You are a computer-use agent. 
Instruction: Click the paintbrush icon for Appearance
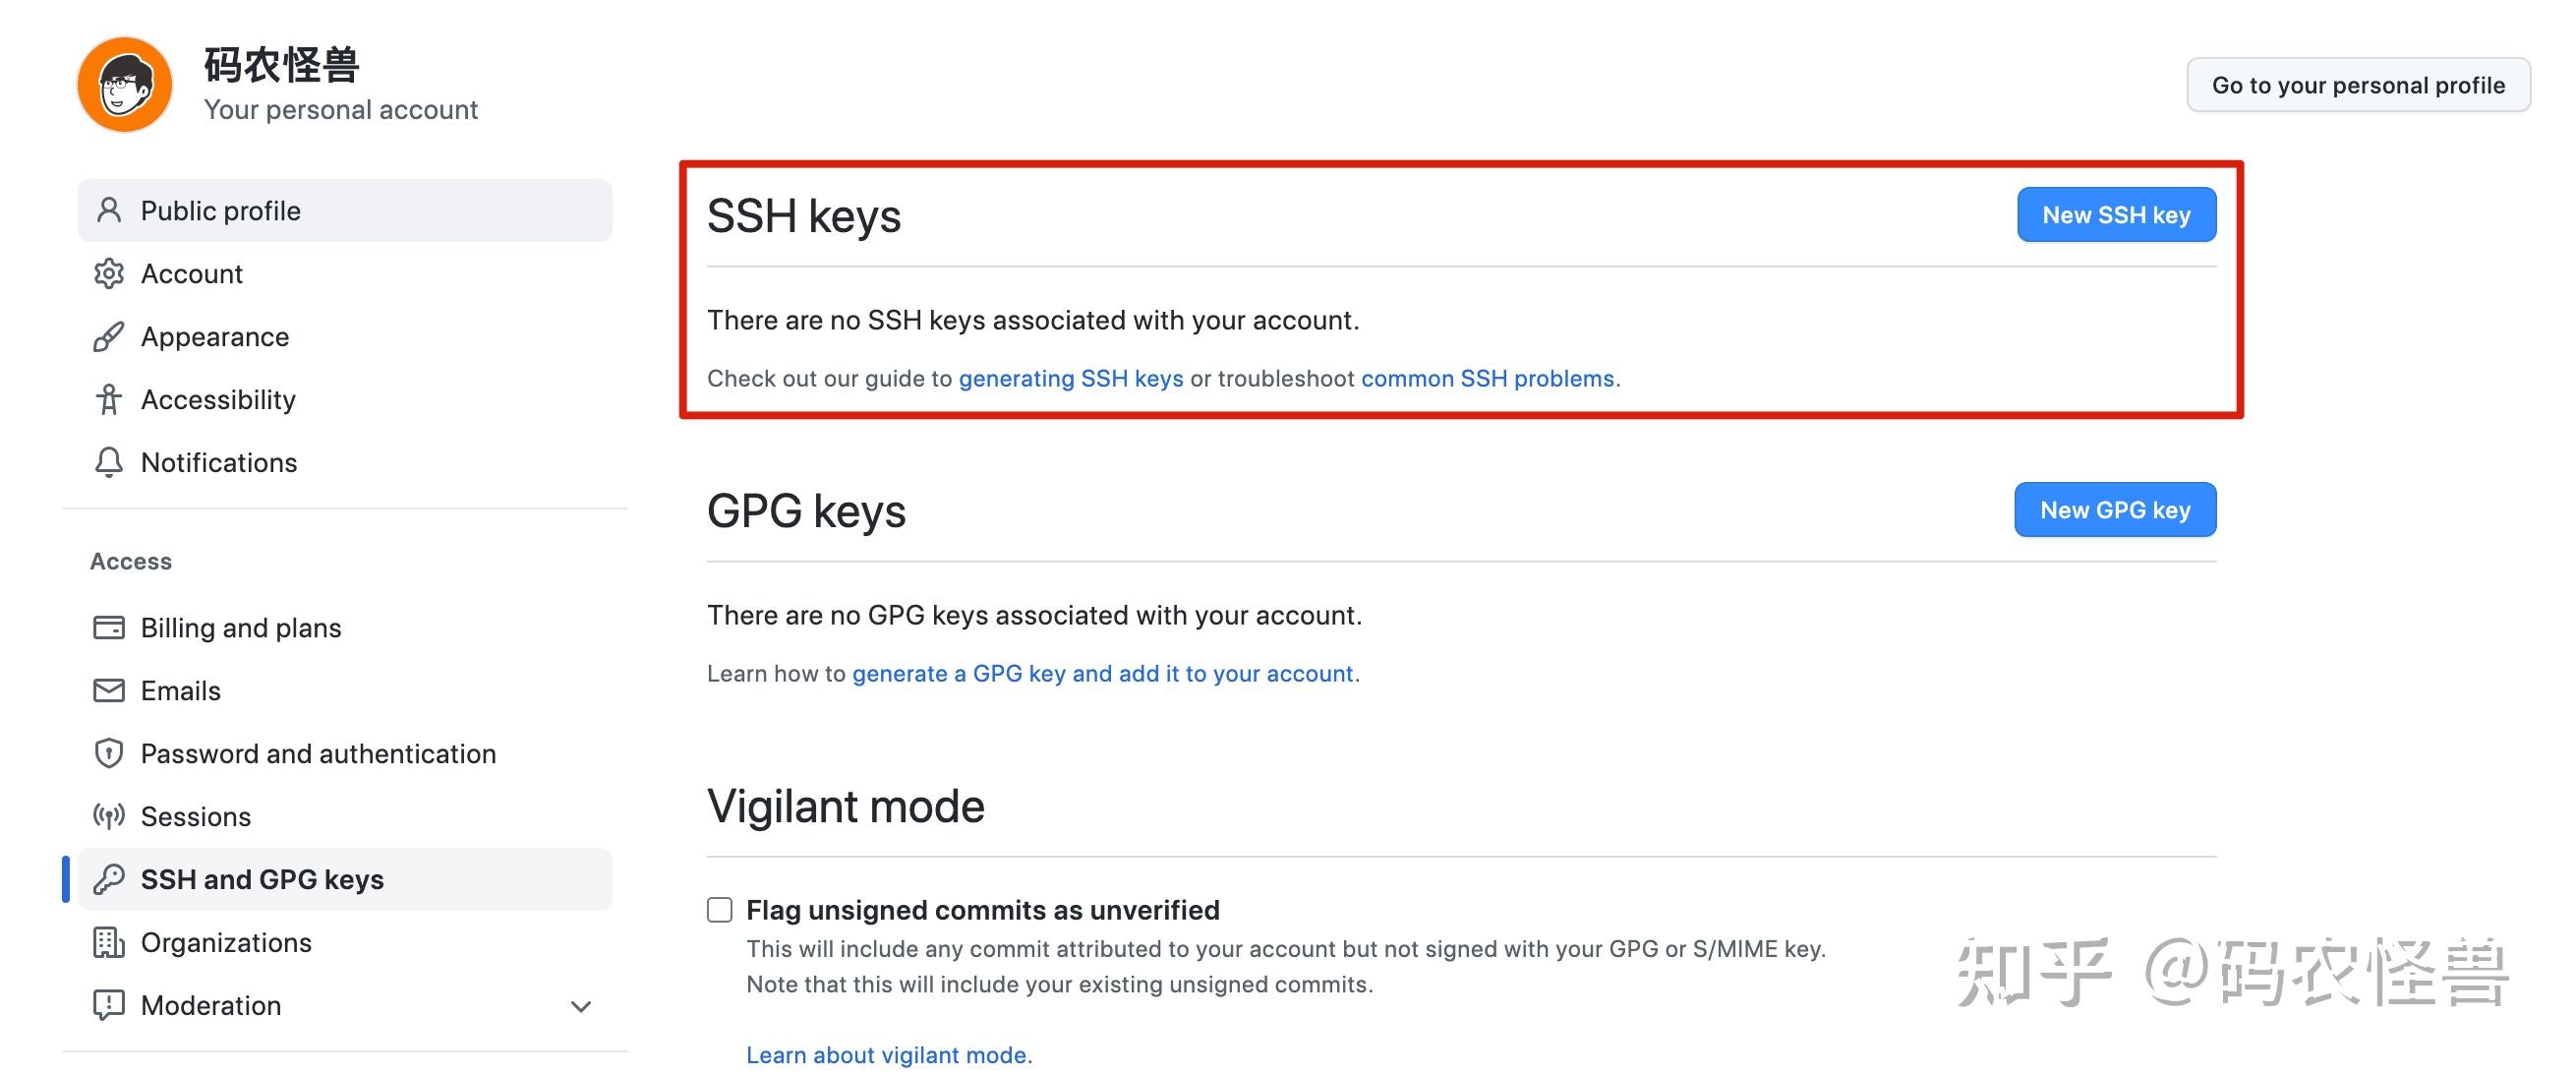coord(108,337)
